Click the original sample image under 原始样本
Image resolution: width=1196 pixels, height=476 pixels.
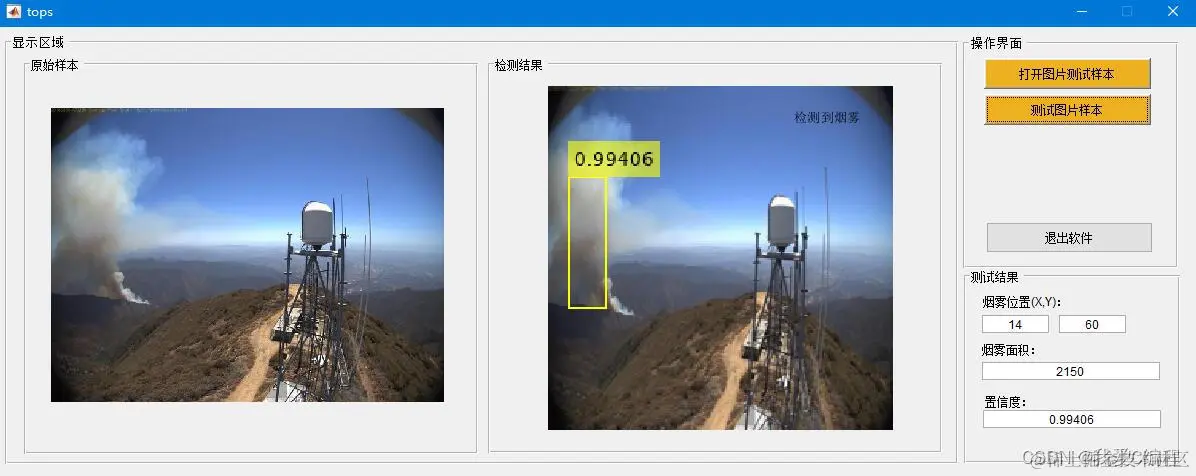click(x=247, y=255)
